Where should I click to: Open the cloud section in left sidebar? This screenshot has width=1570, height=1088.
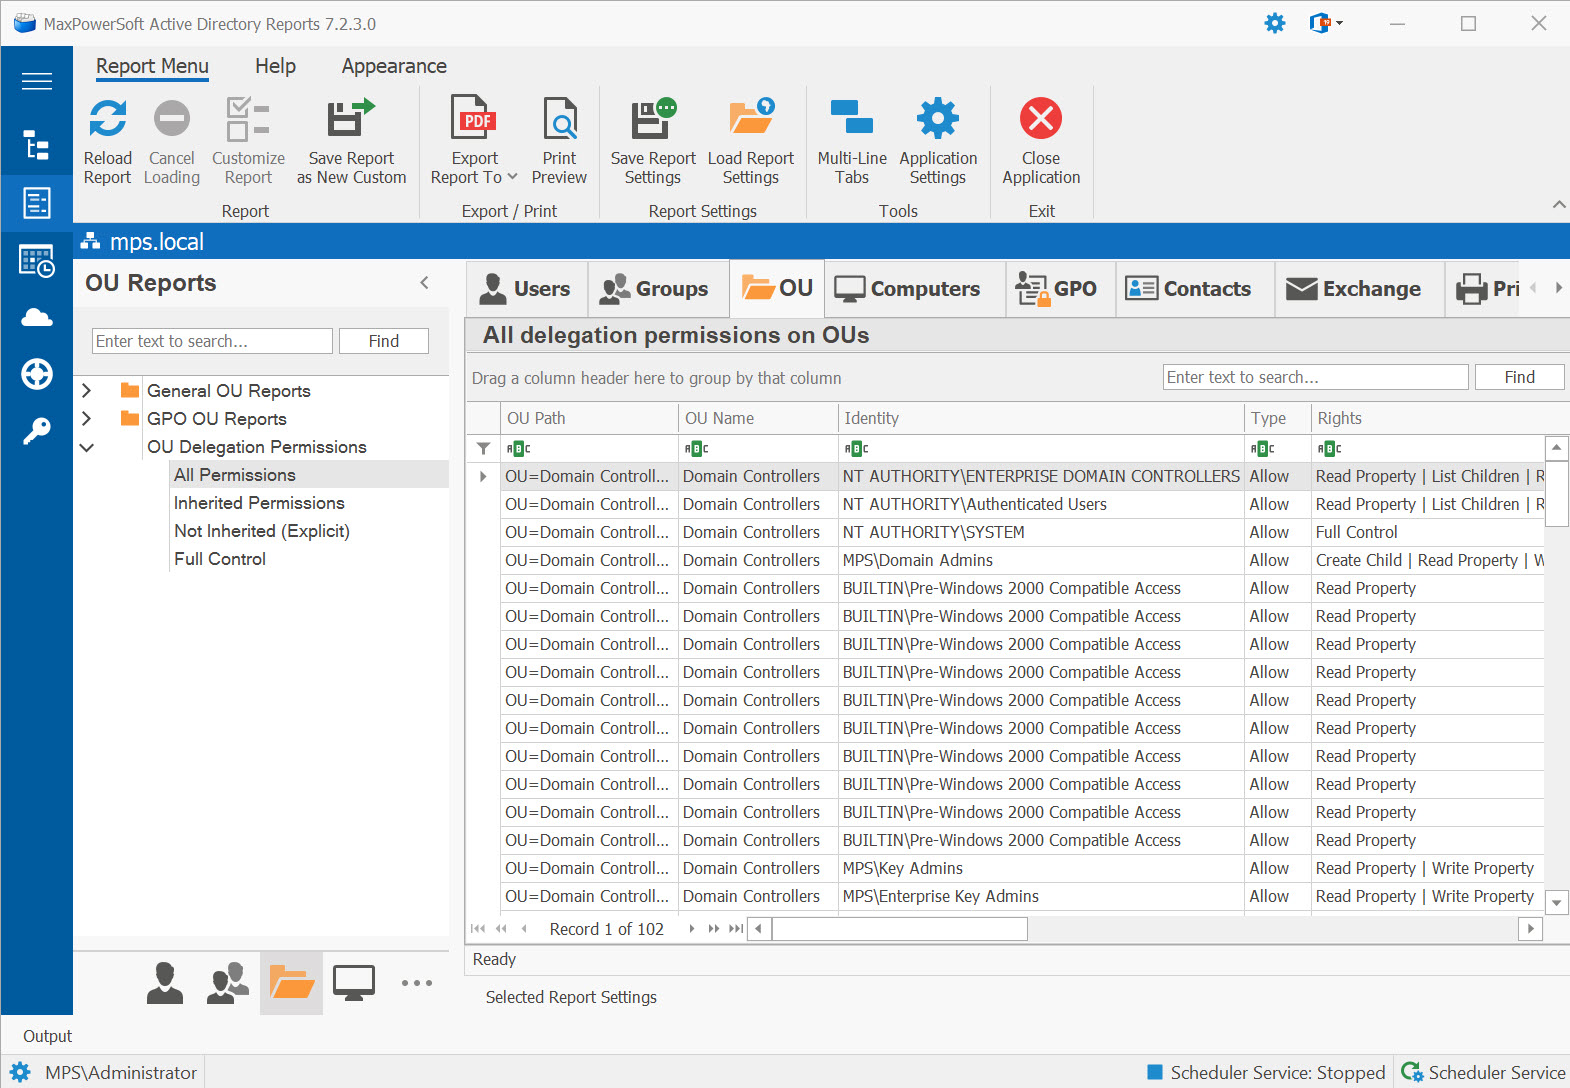37,318
